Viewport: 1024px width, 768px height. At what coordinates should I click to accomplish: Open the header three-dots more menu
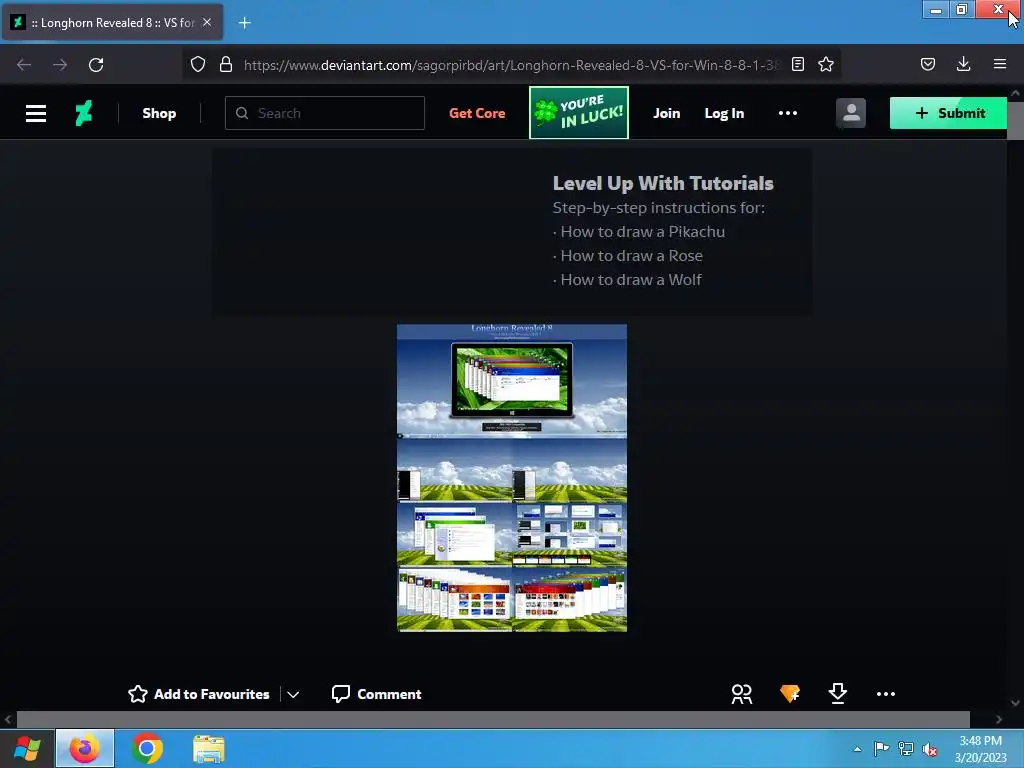[788, 113]
